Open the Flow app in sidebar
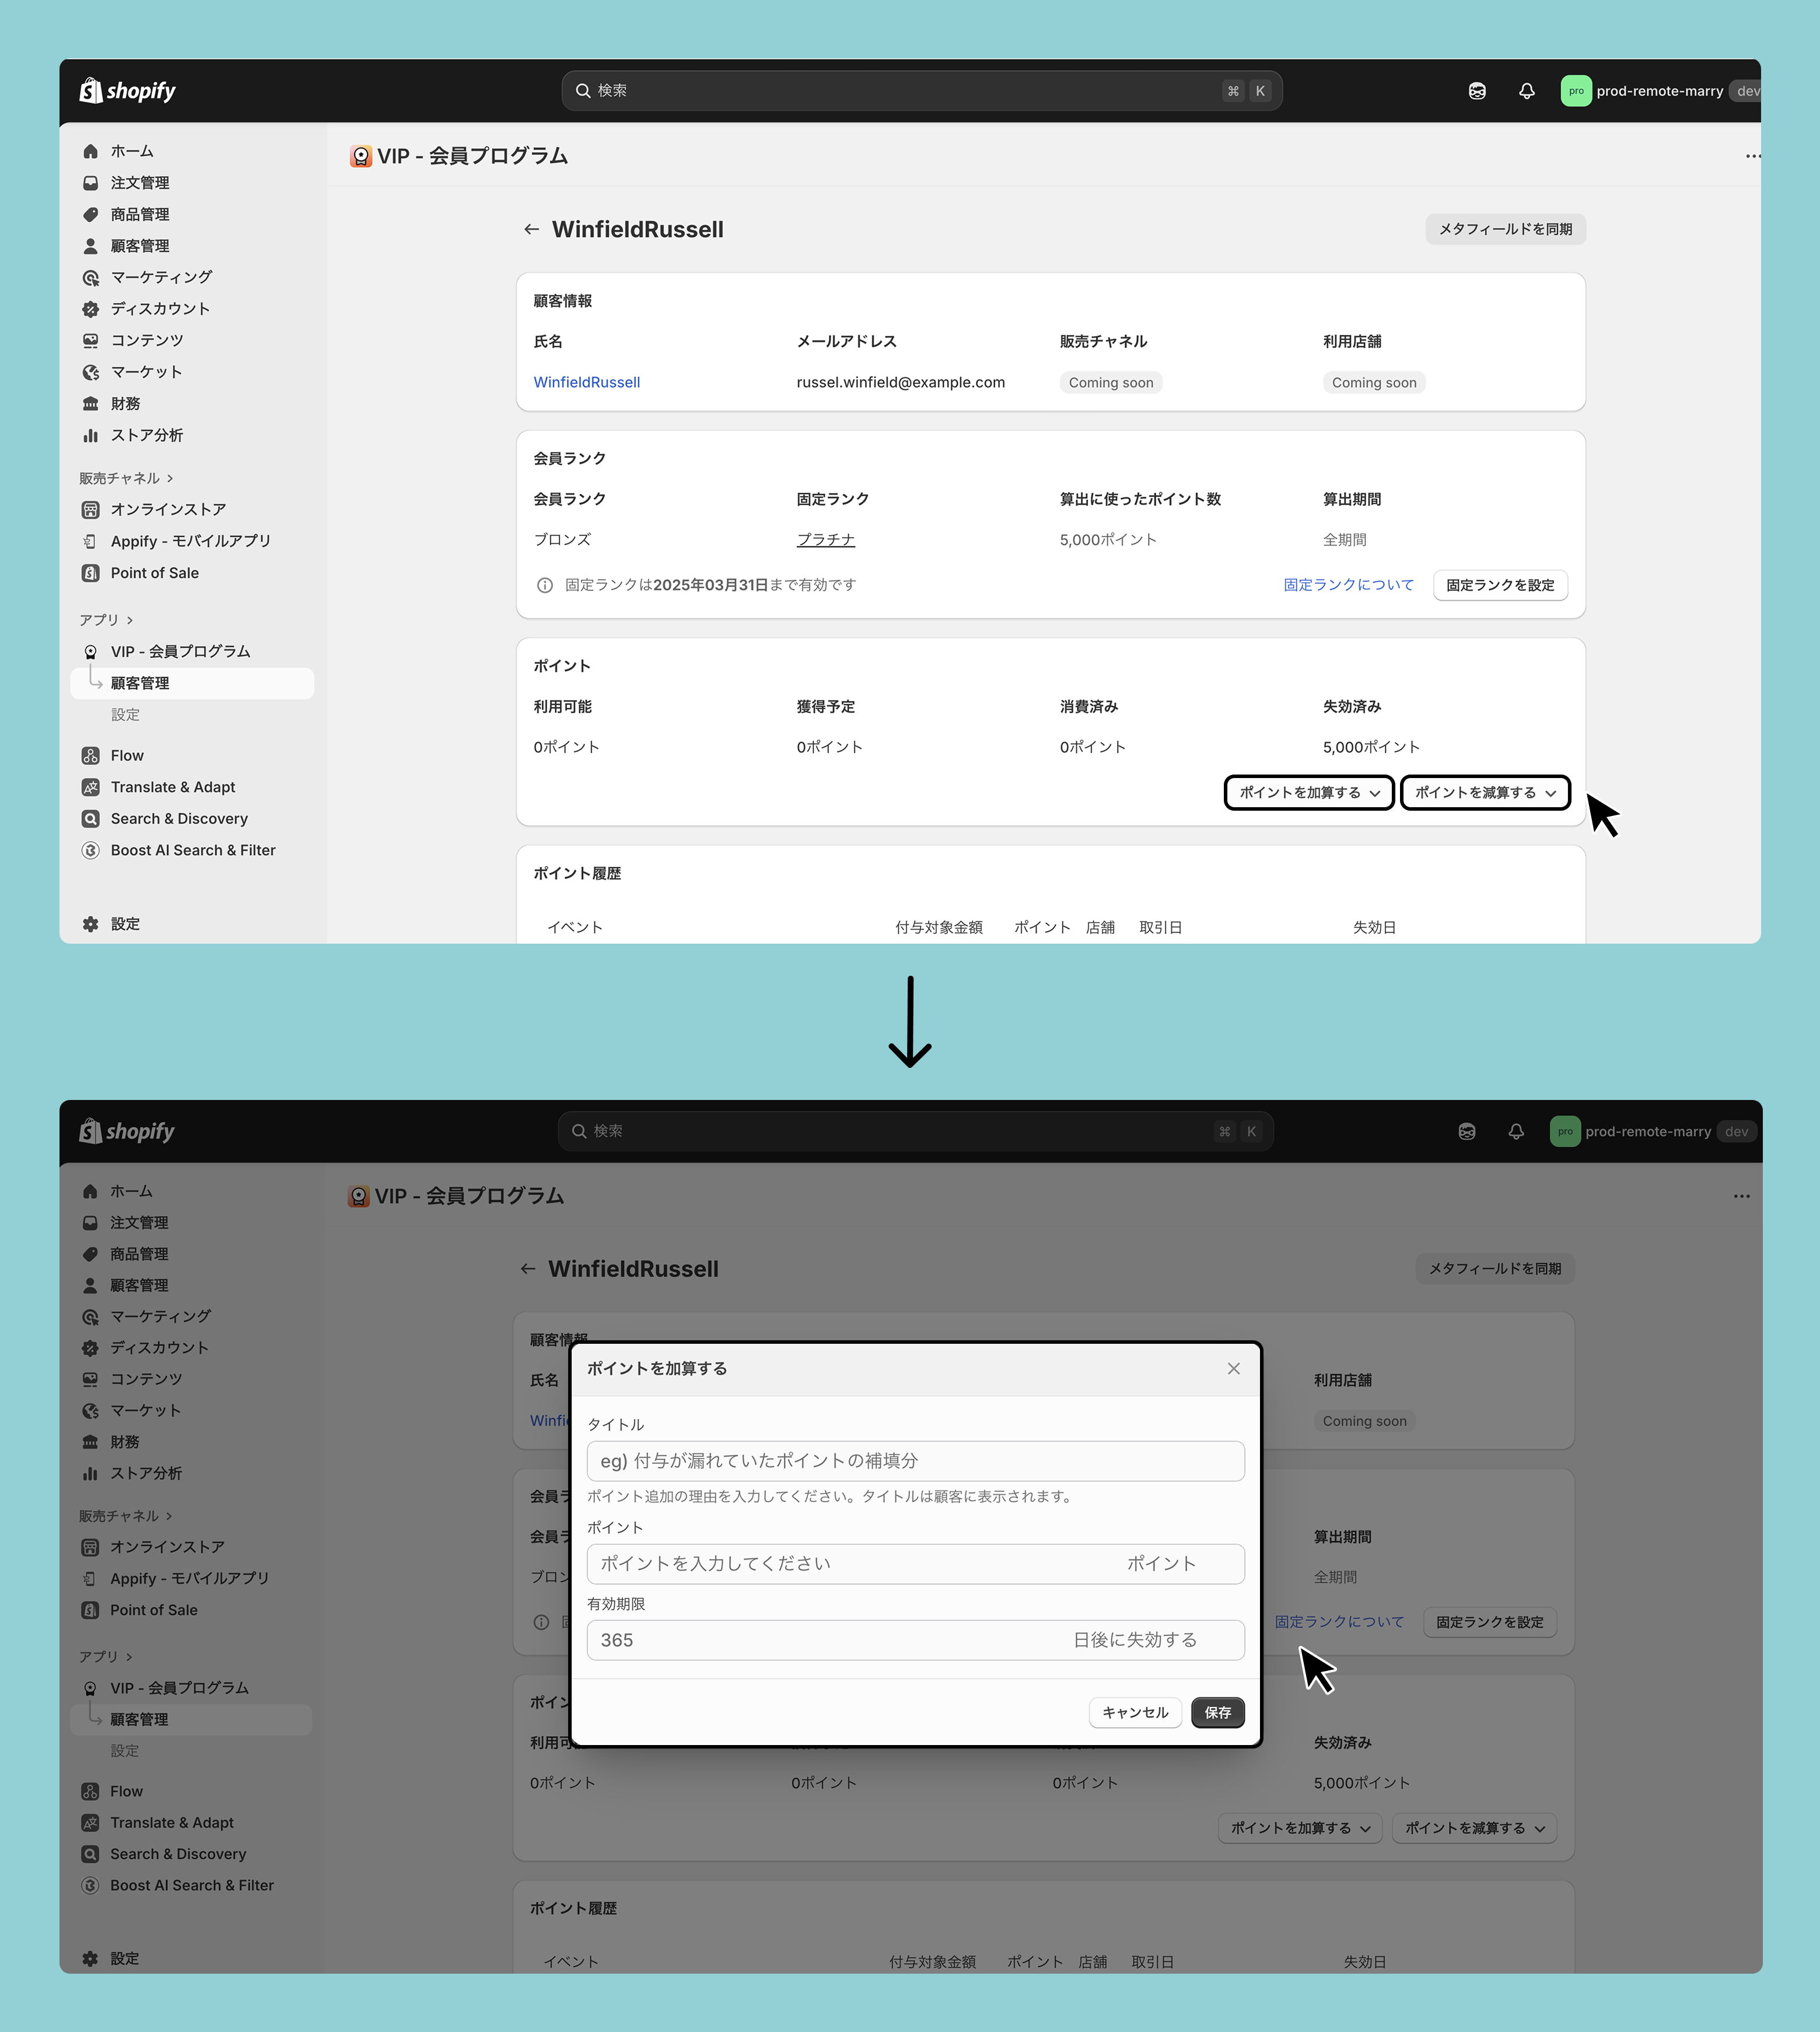 click(127, 755)
